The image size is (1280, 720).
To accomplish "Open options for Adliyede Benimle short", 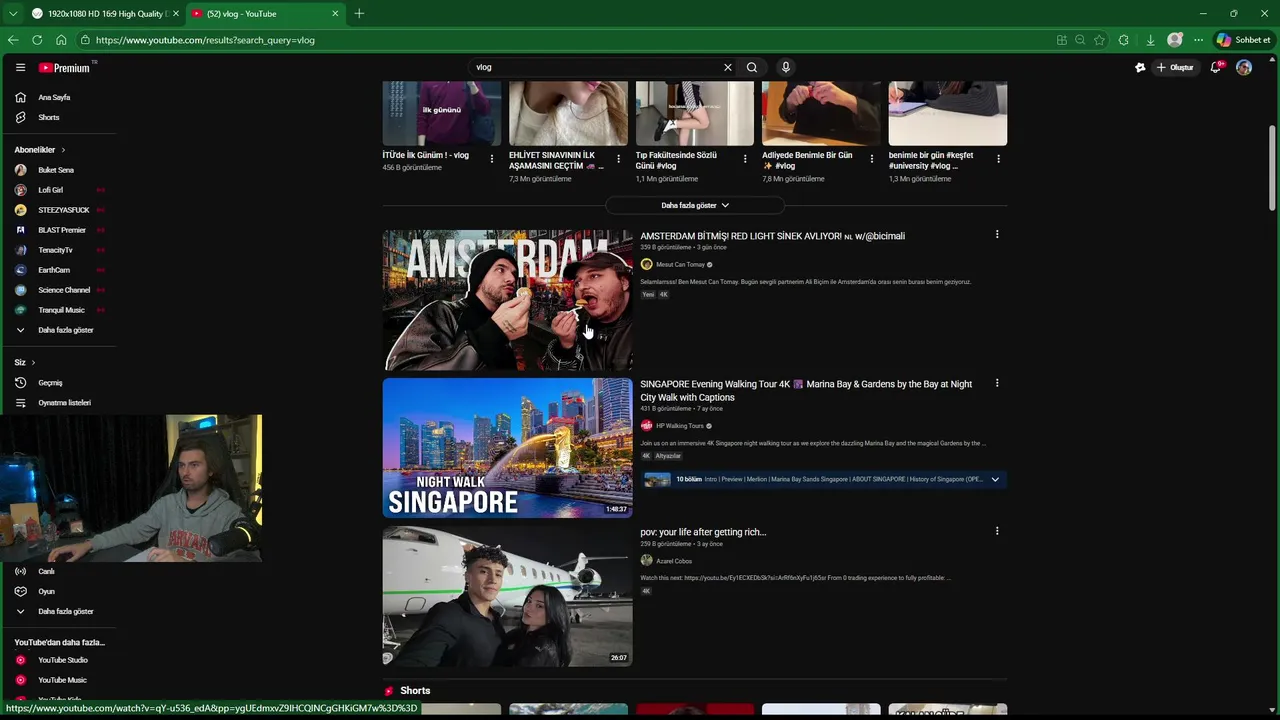I will (871, 158).
